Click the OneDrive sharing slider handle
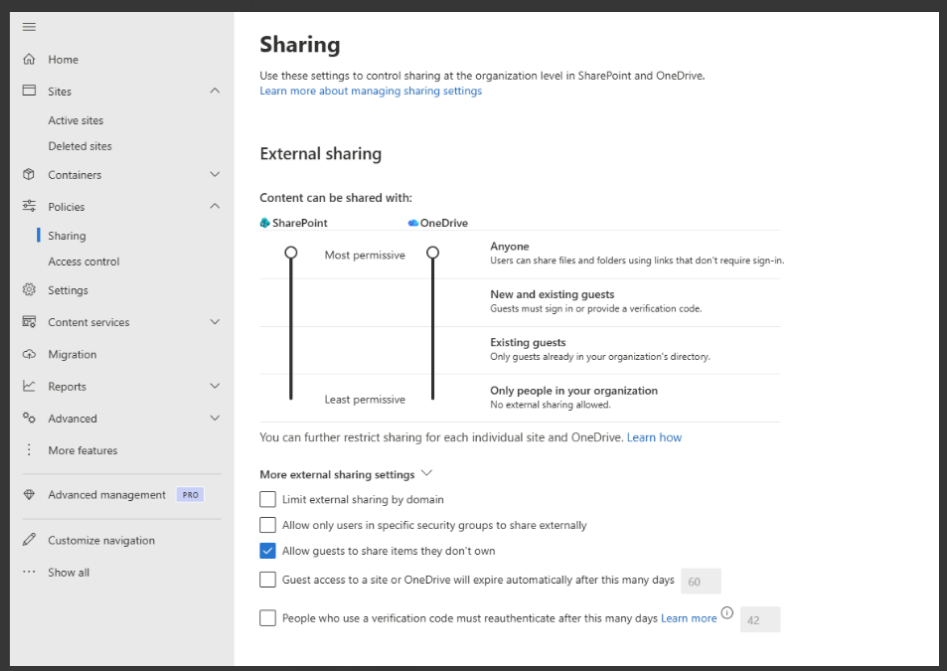This screenshot has width=947, height=671. pyautogui.click(x=432, y=252)
